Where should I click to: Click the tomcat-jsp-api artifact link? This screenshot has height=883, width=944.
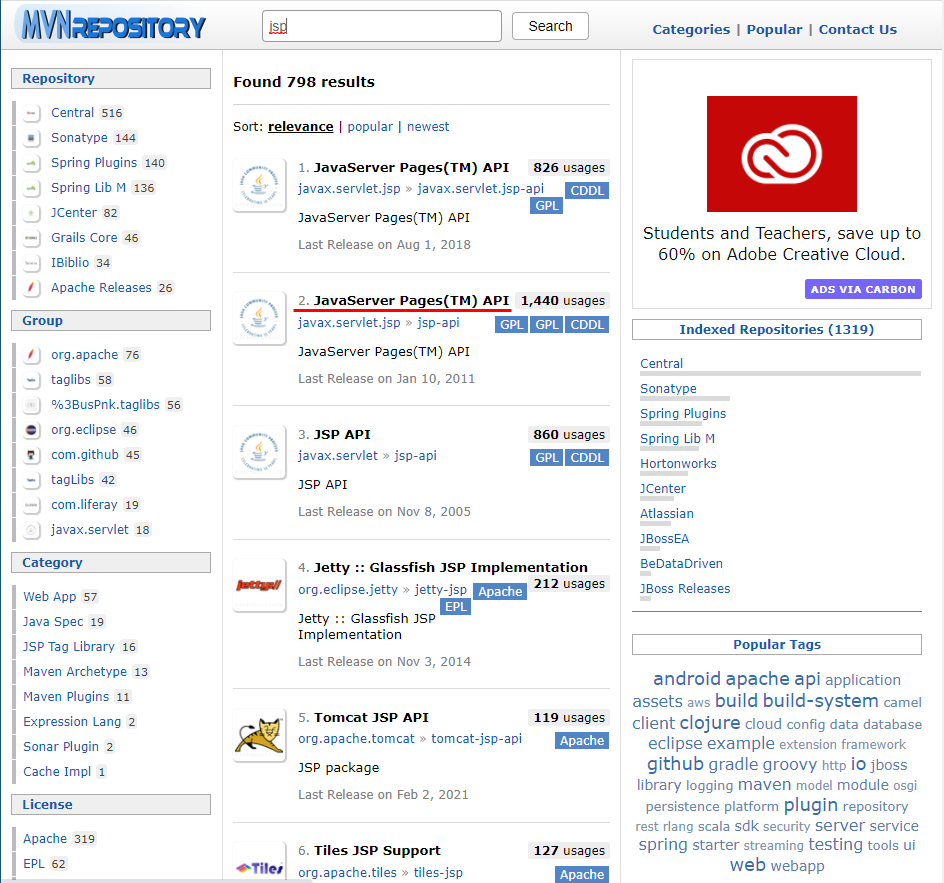(476, 739)
